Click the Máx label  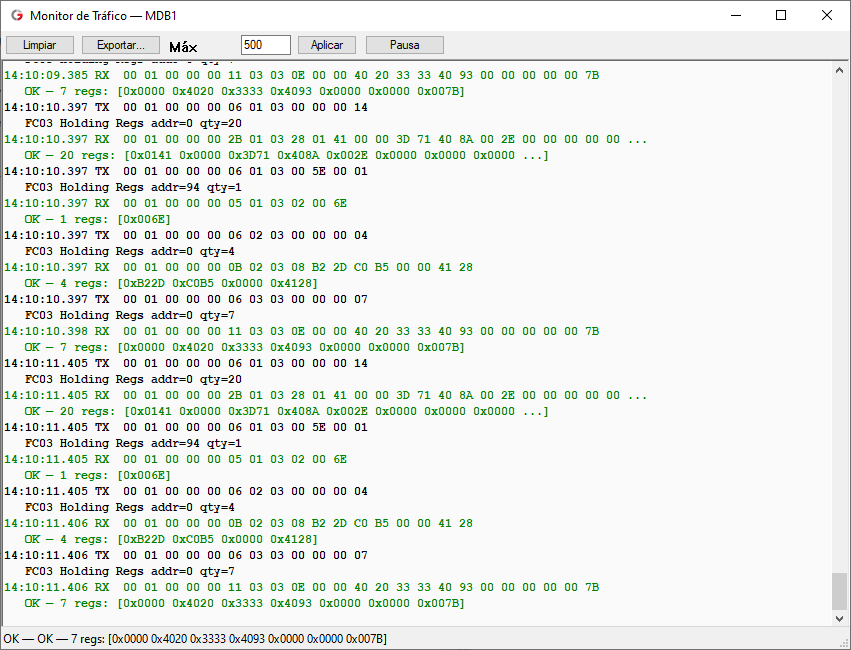click(x=183, y=47)
